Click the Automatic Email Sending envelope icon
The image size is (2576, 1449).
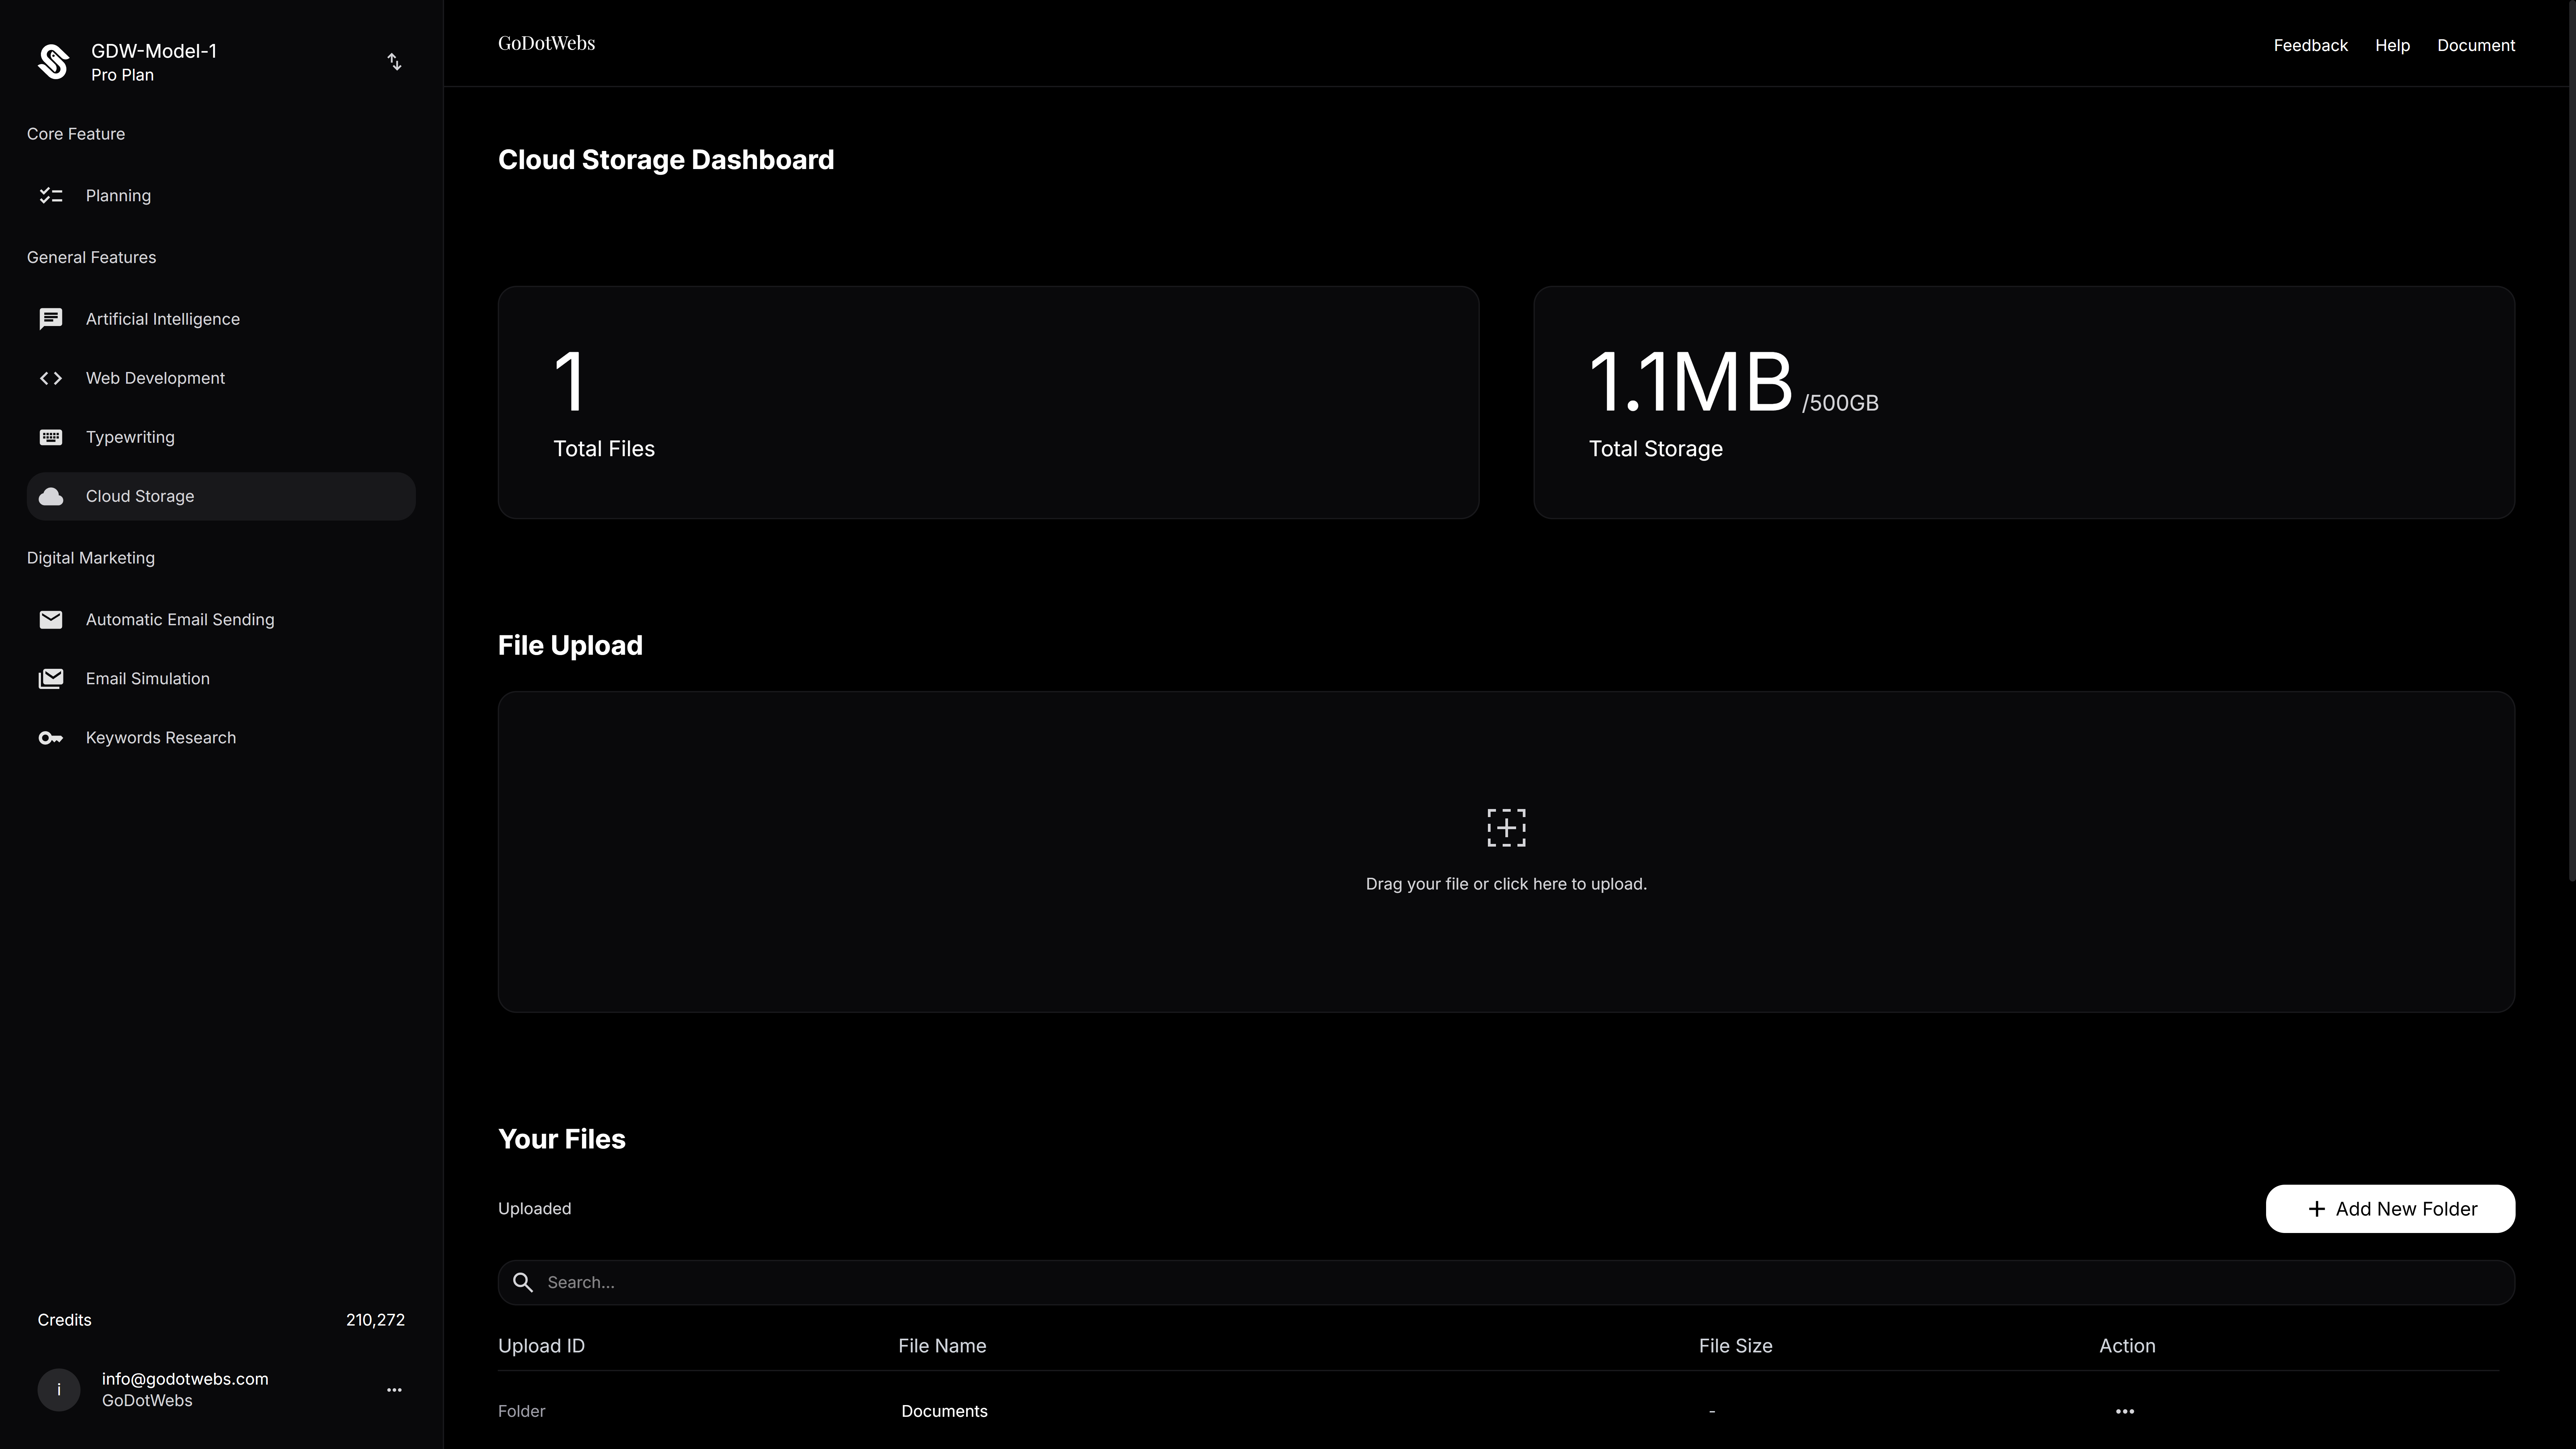51,620
